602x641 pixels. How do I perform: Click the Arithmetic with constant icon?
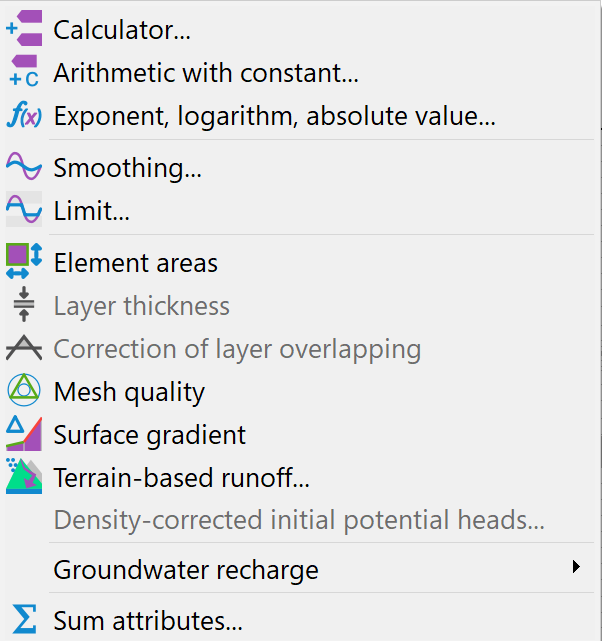[24, 72]
